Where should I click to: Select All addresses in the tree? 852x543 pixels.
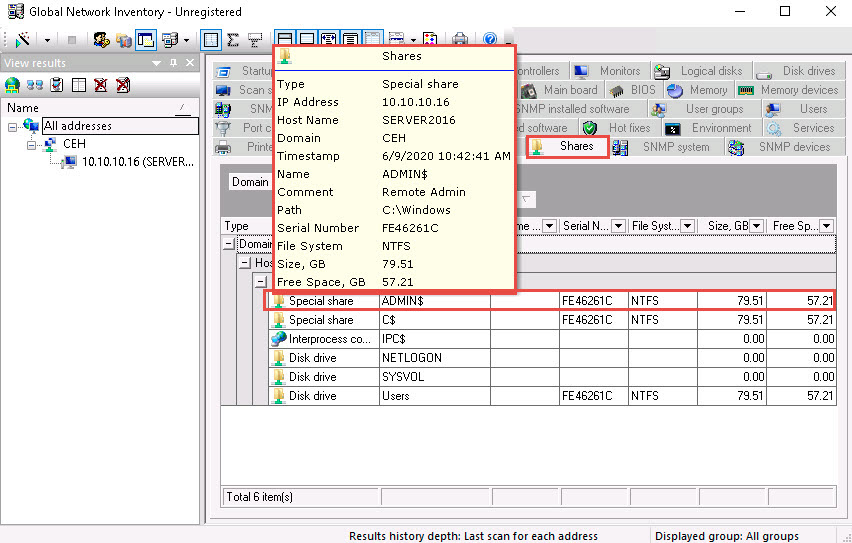coord(120,126)
